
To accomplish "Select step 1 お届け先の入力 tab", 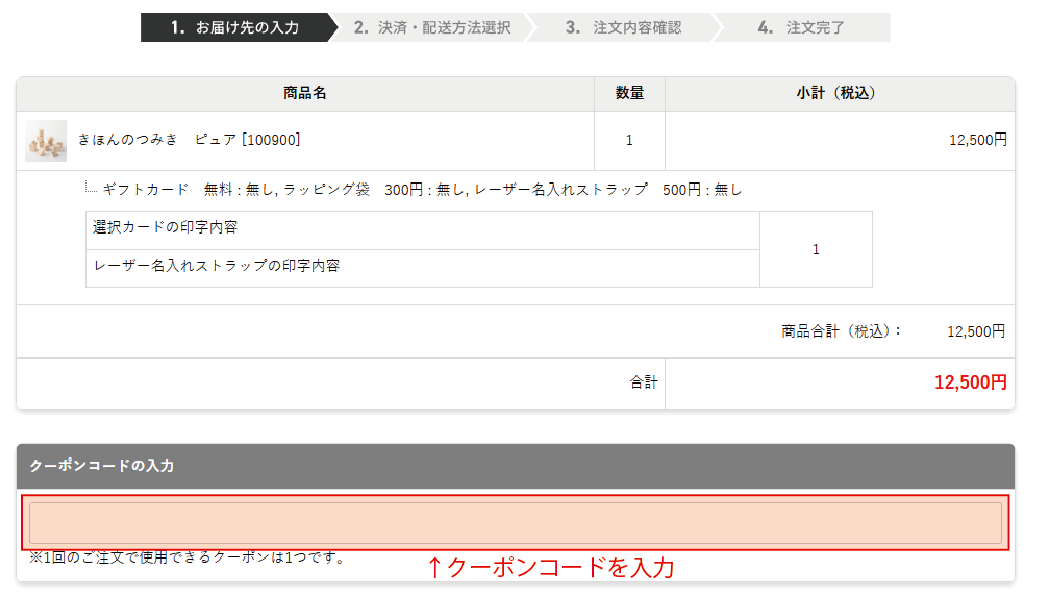I will [235, 28].
